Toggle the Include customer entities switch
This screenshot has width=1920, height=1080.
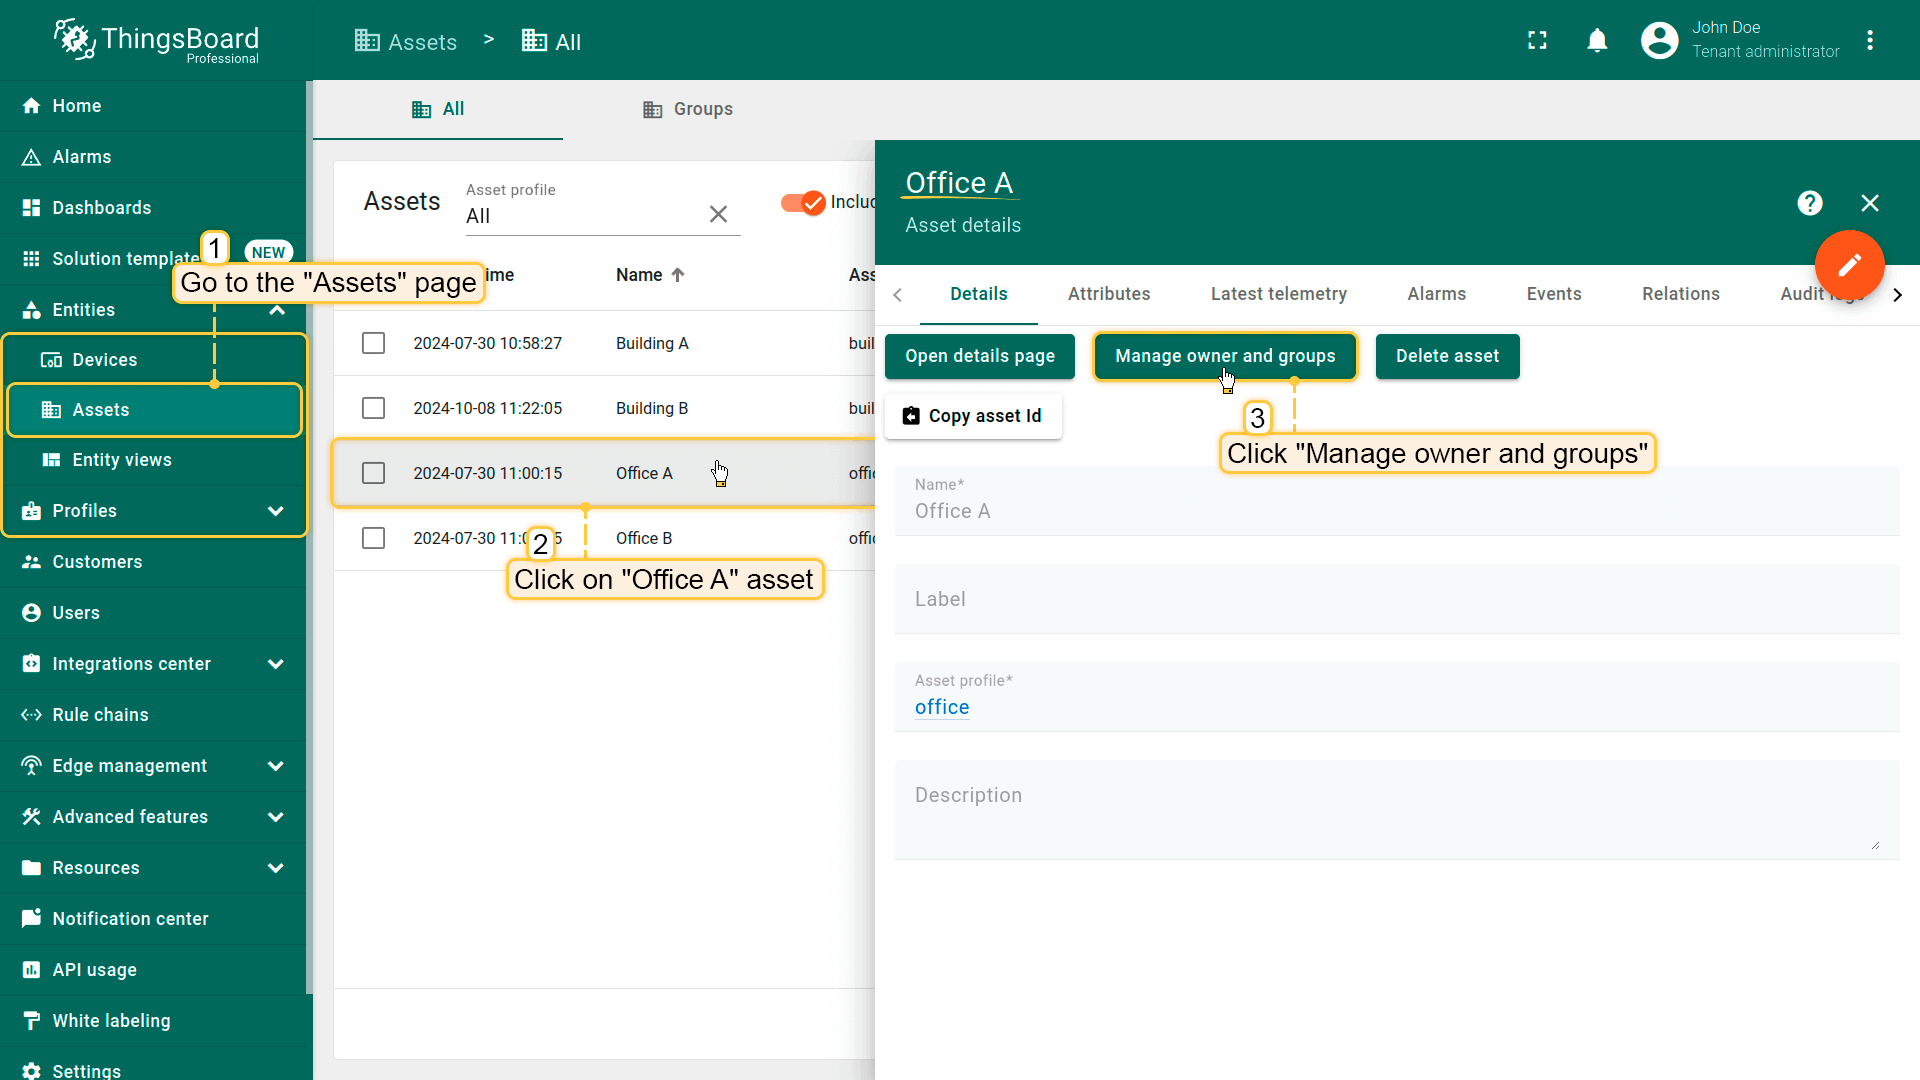point(803,202)
